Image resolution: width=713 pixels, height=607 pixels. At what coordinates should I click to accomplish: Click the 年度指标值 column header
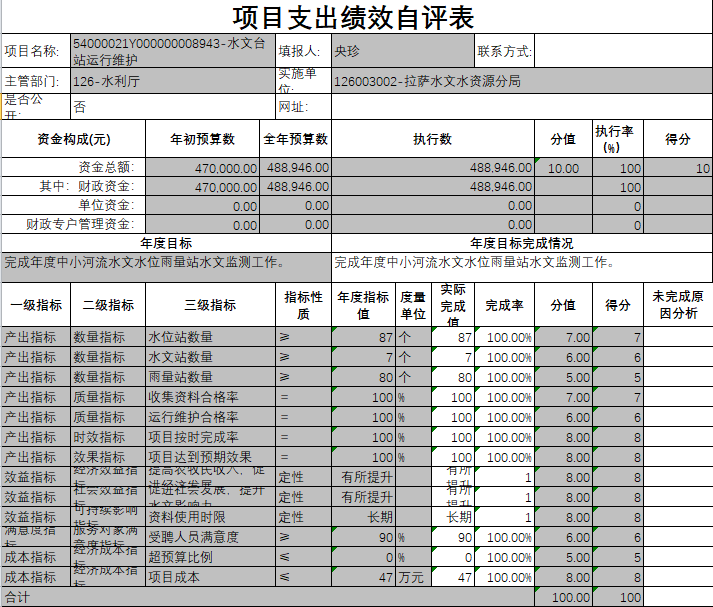364,305
